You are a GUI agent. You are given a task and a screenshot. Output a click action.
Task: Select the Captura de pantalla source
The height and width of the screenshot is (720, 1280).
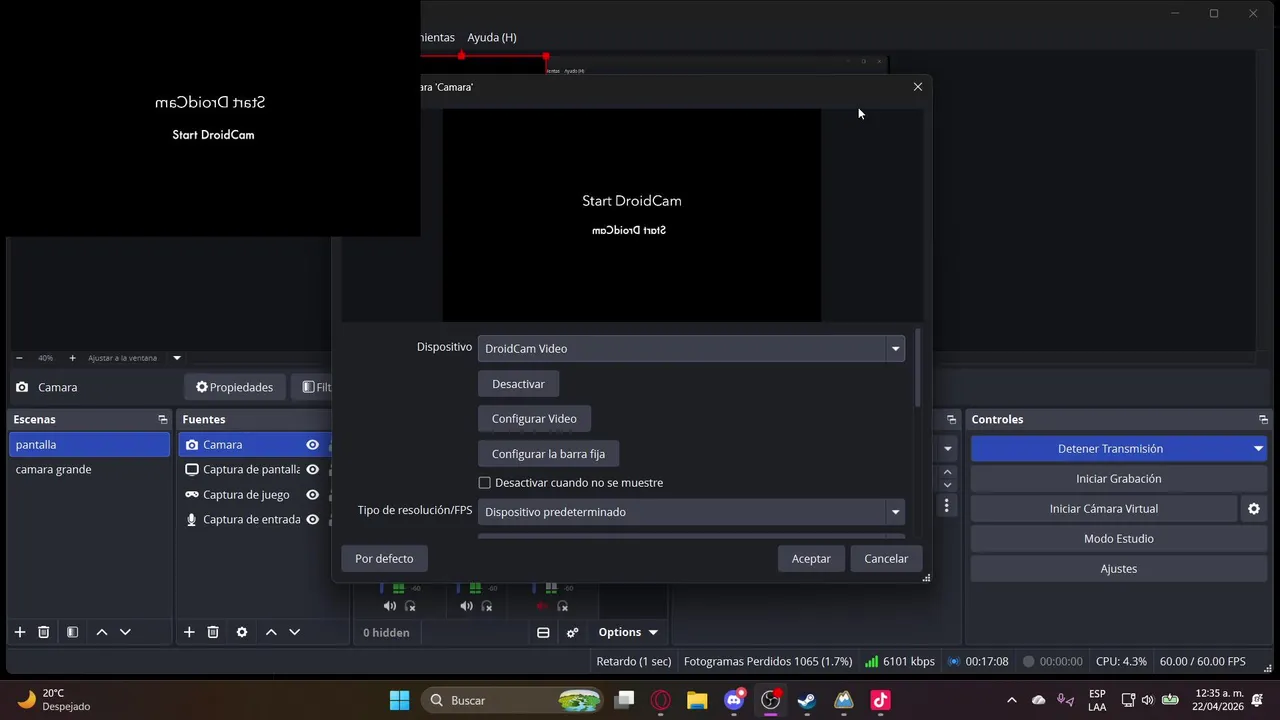coord(251,470)
